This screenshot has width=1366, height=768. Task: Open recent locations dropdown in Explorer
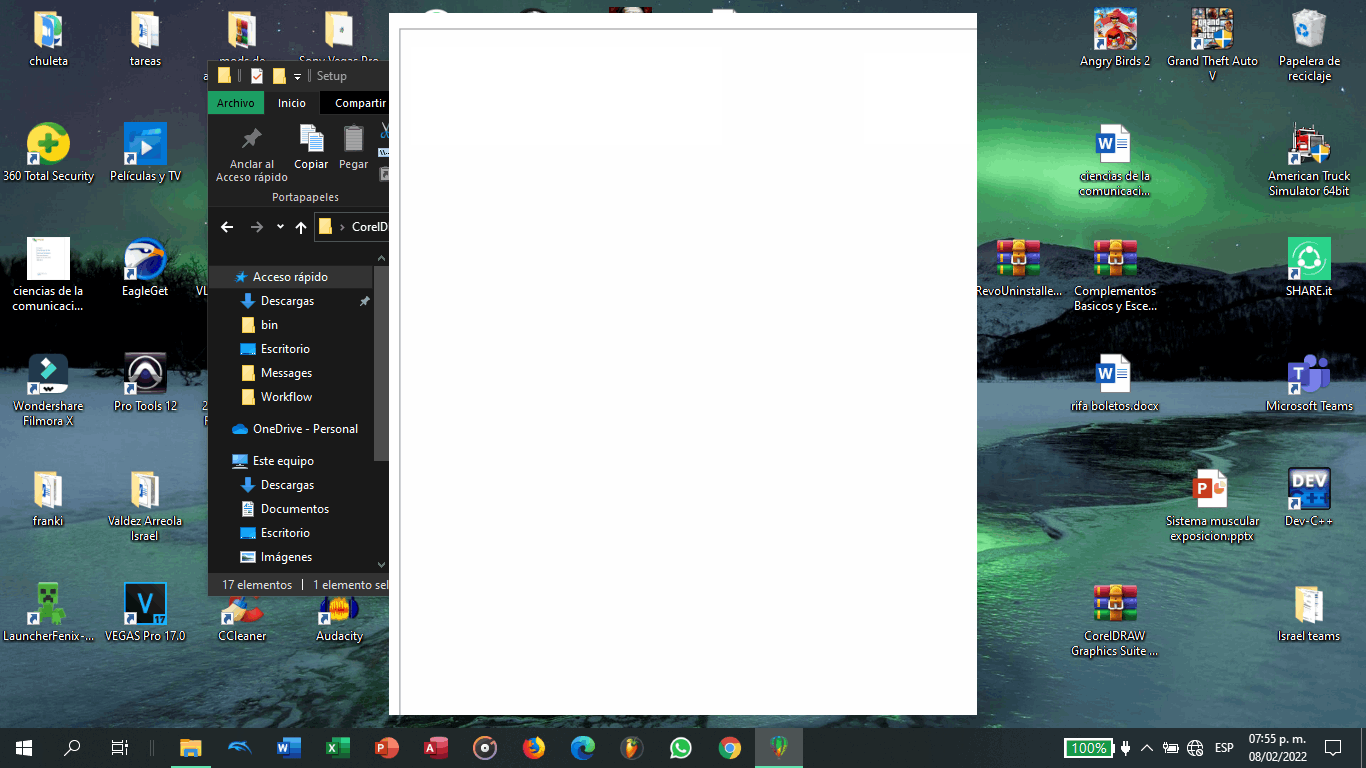coord(280,227)
